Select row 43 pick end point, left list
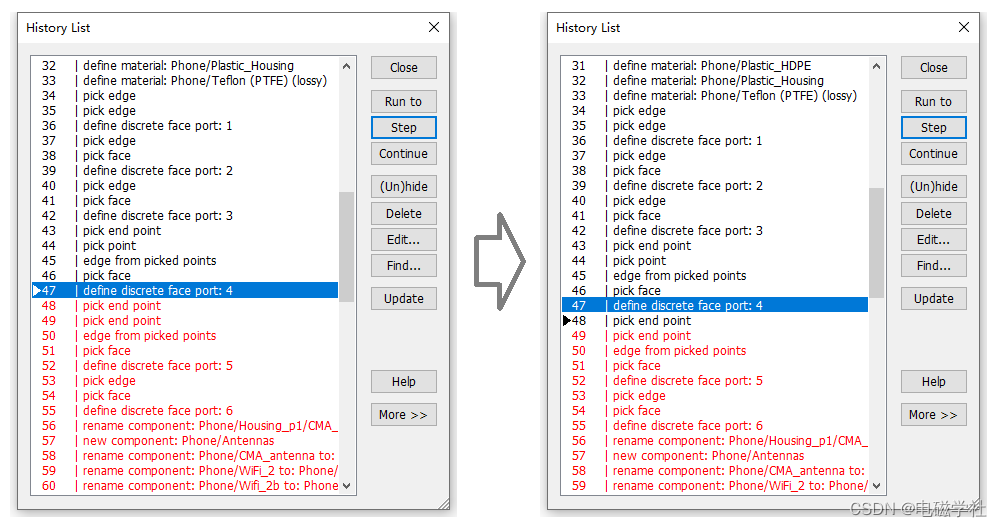Screen dimensions: 1002x527 pos(185,231)
